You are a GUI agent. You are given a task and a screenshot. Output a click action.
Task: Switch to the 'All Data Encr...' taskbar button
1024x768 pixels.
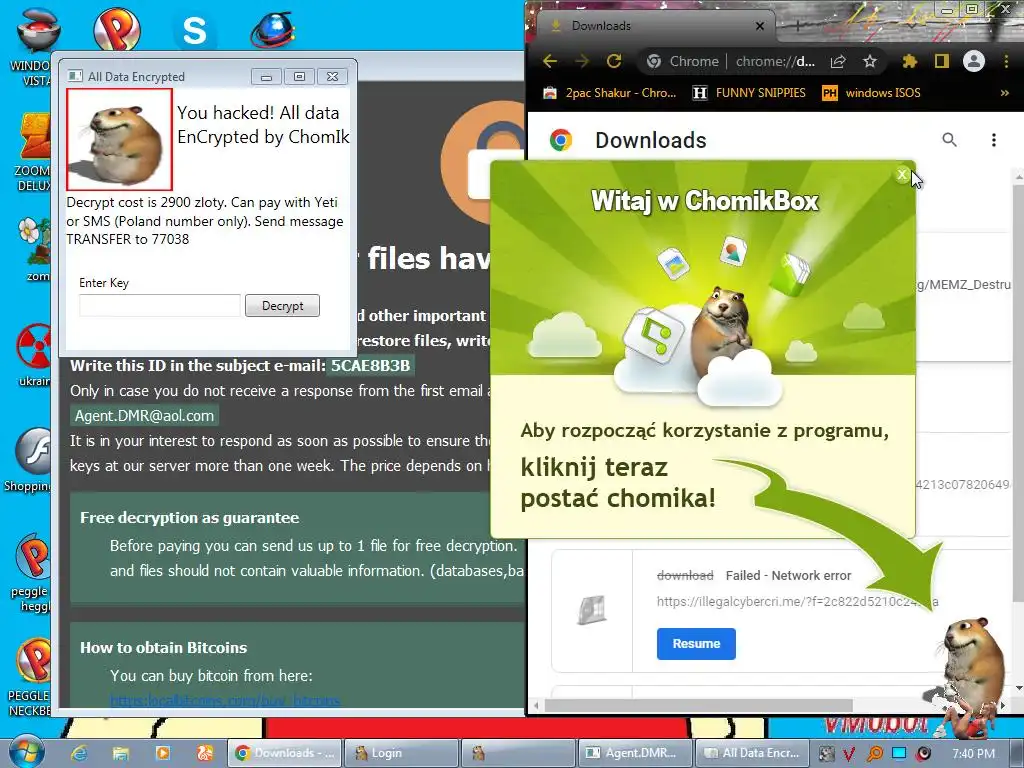(x=752, y=753)
